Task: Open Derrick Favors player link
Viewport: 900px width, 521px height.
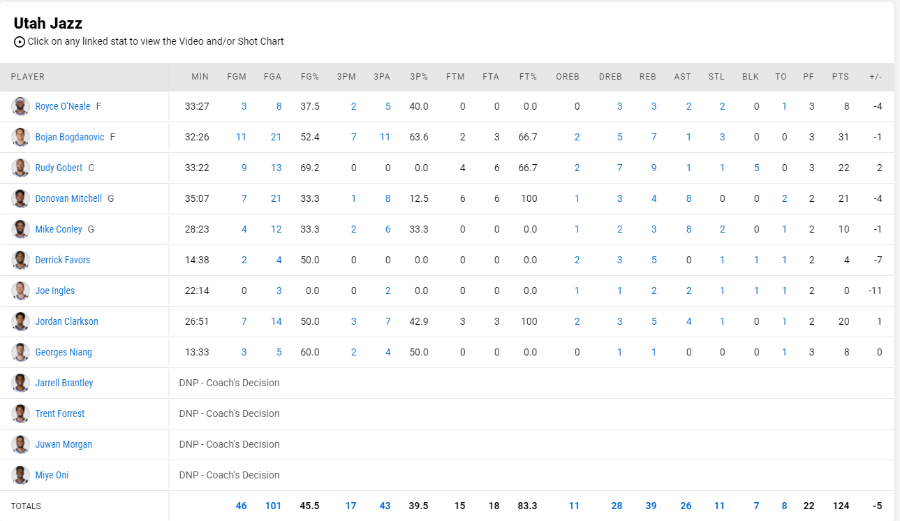Action: (x=63, y=260)
